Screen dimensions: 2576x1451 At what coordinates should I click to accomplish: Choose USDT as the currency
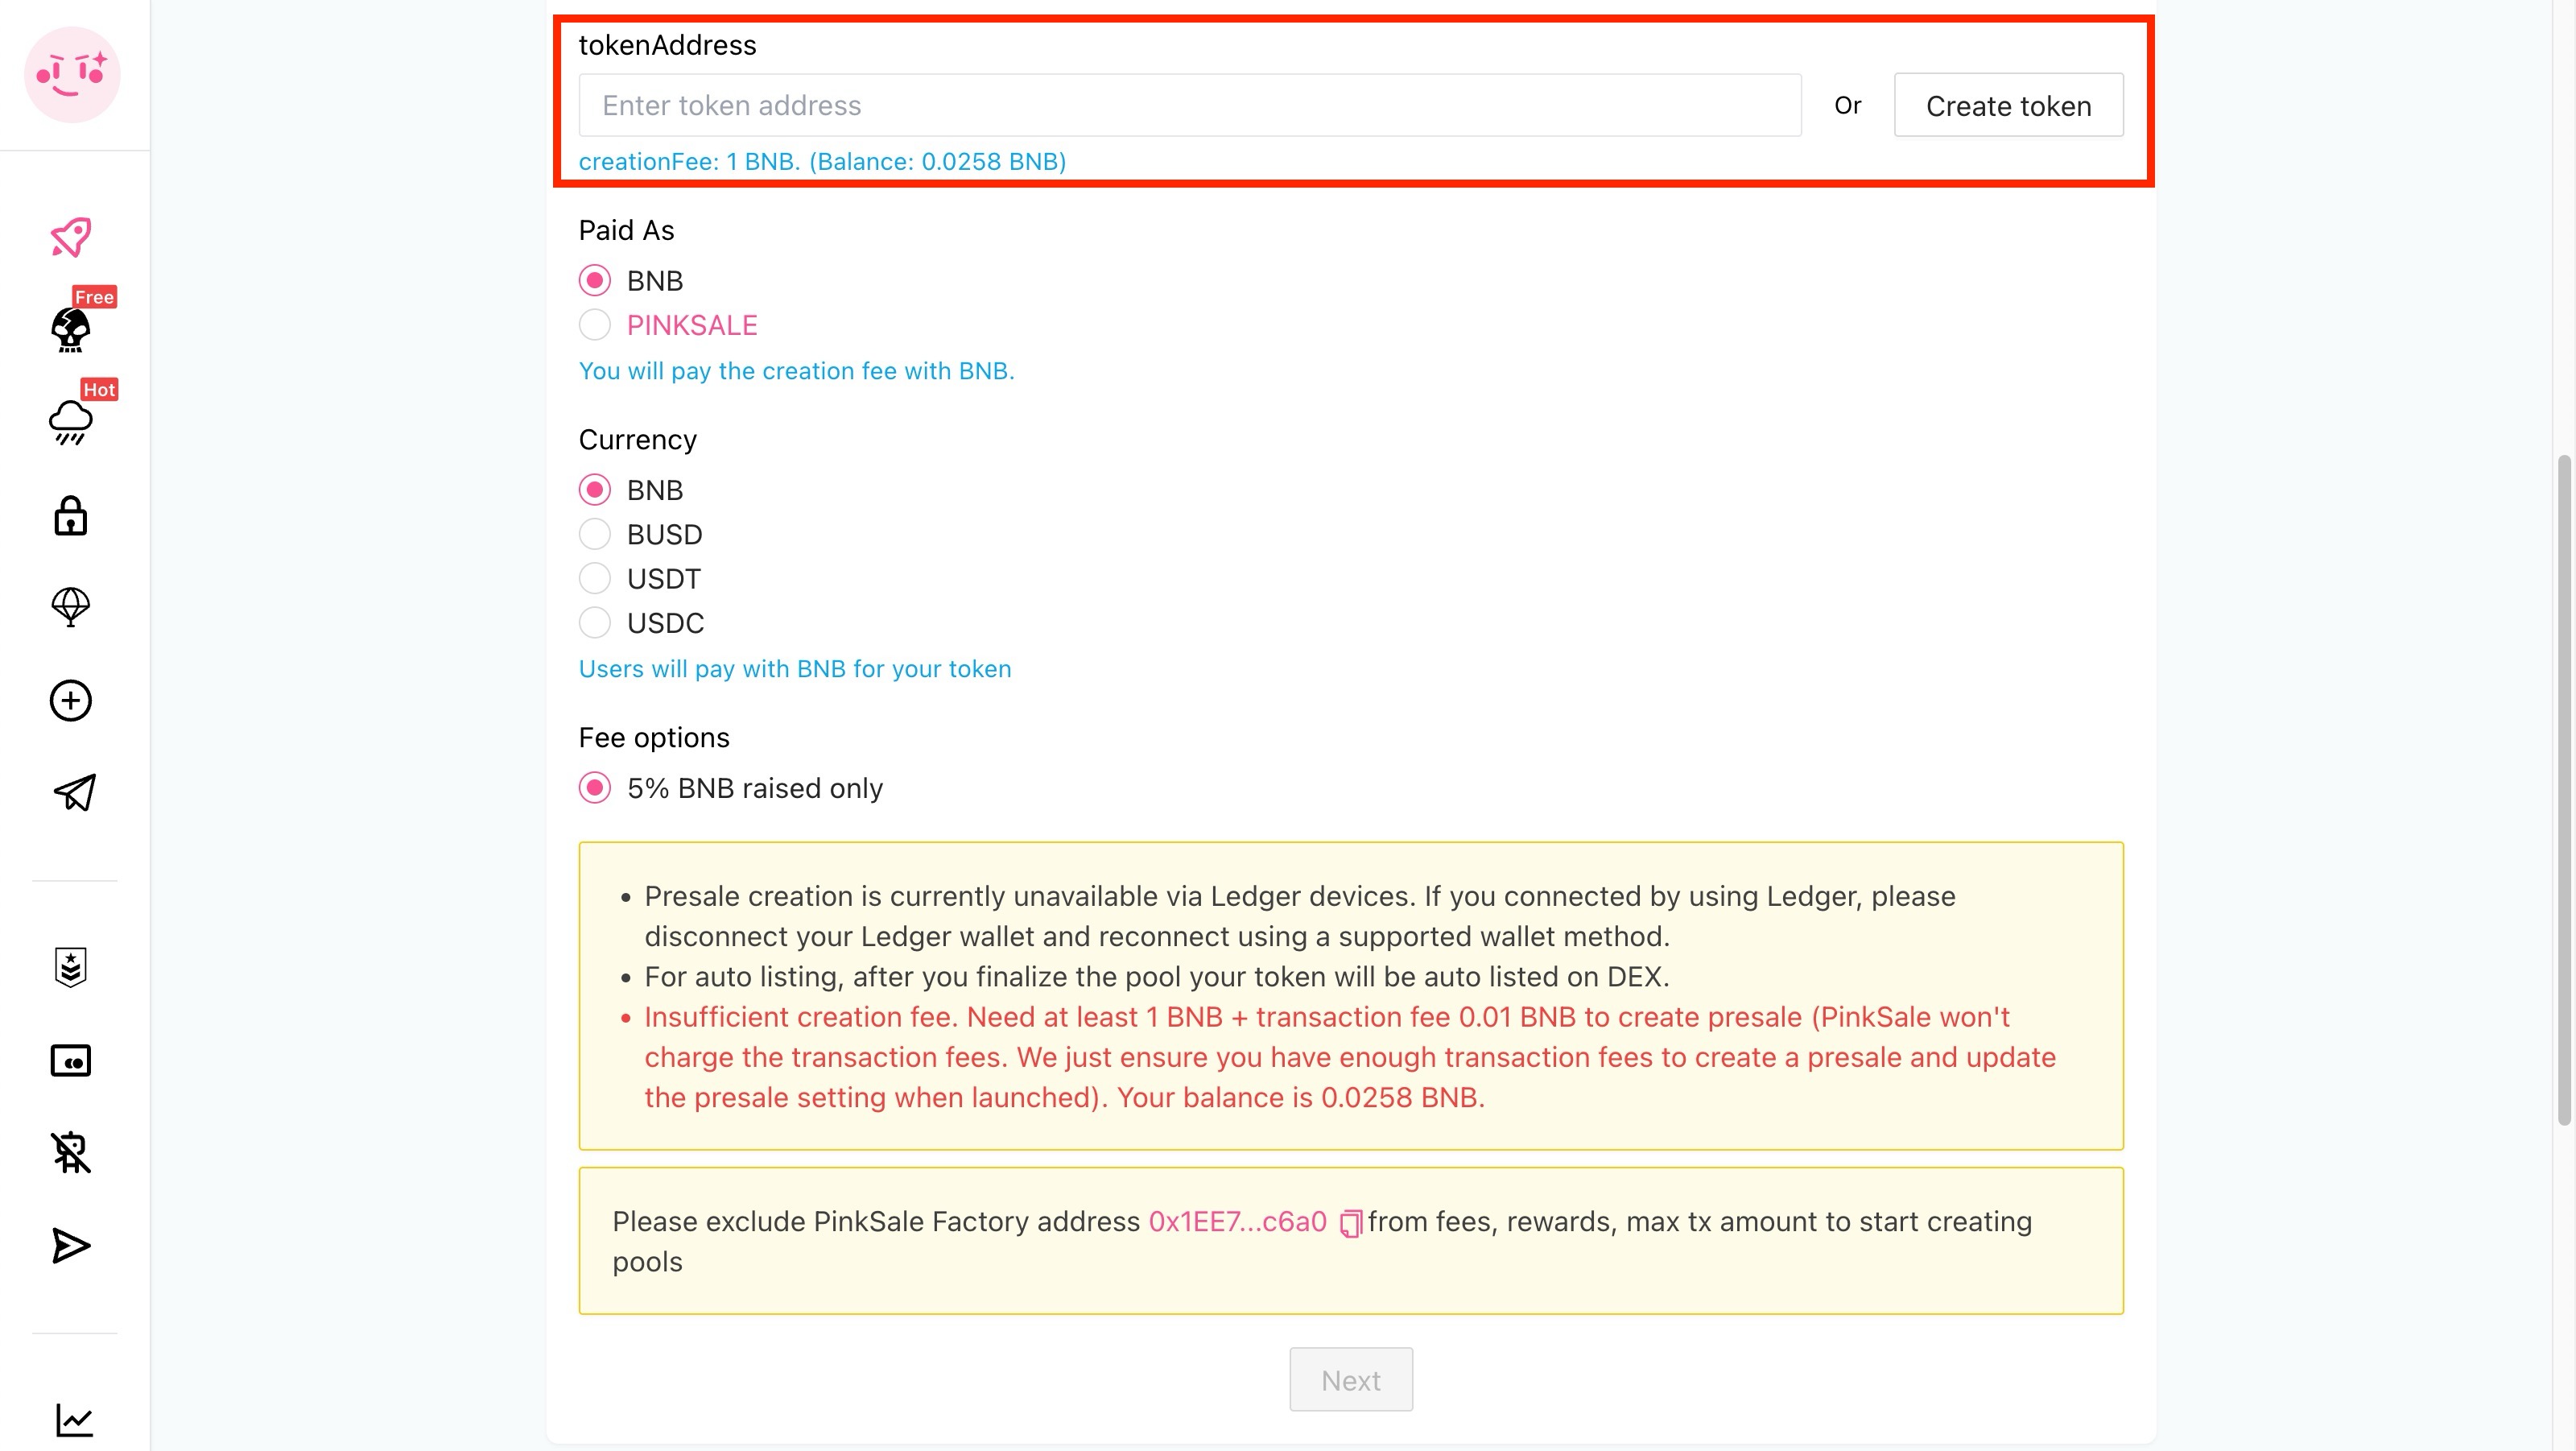595,579
